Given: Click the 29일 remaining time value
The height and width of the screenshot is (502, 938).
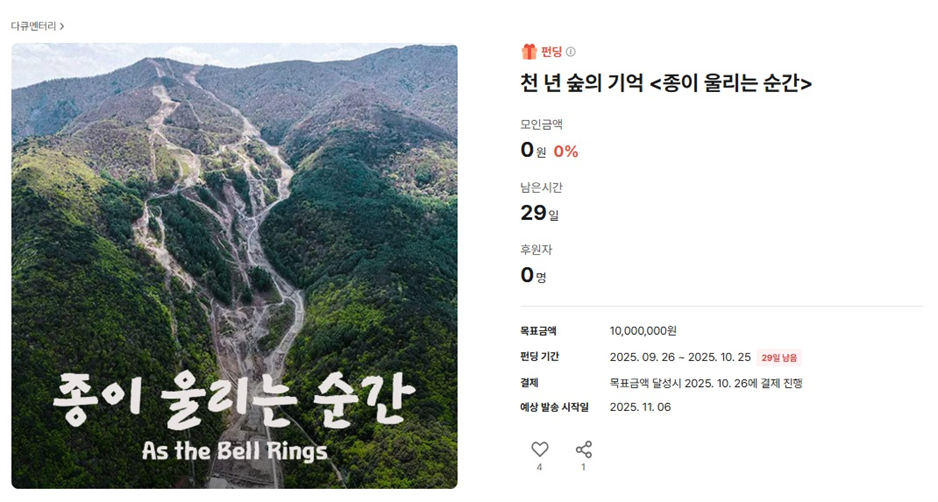Looking at the screenshot, I should click(539, 213).
